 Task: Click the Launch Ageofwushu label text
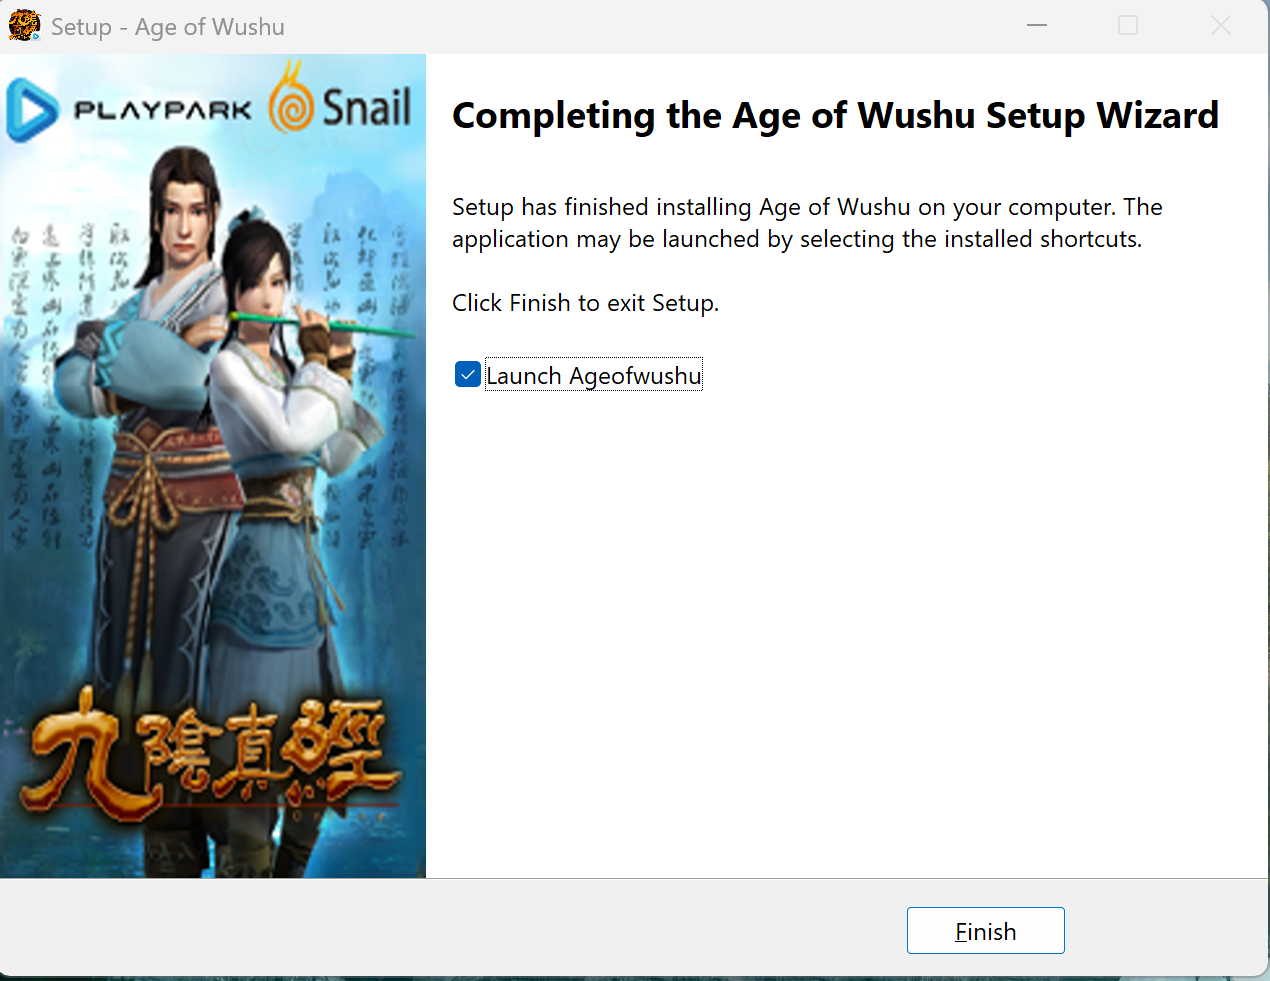[594, 375]
